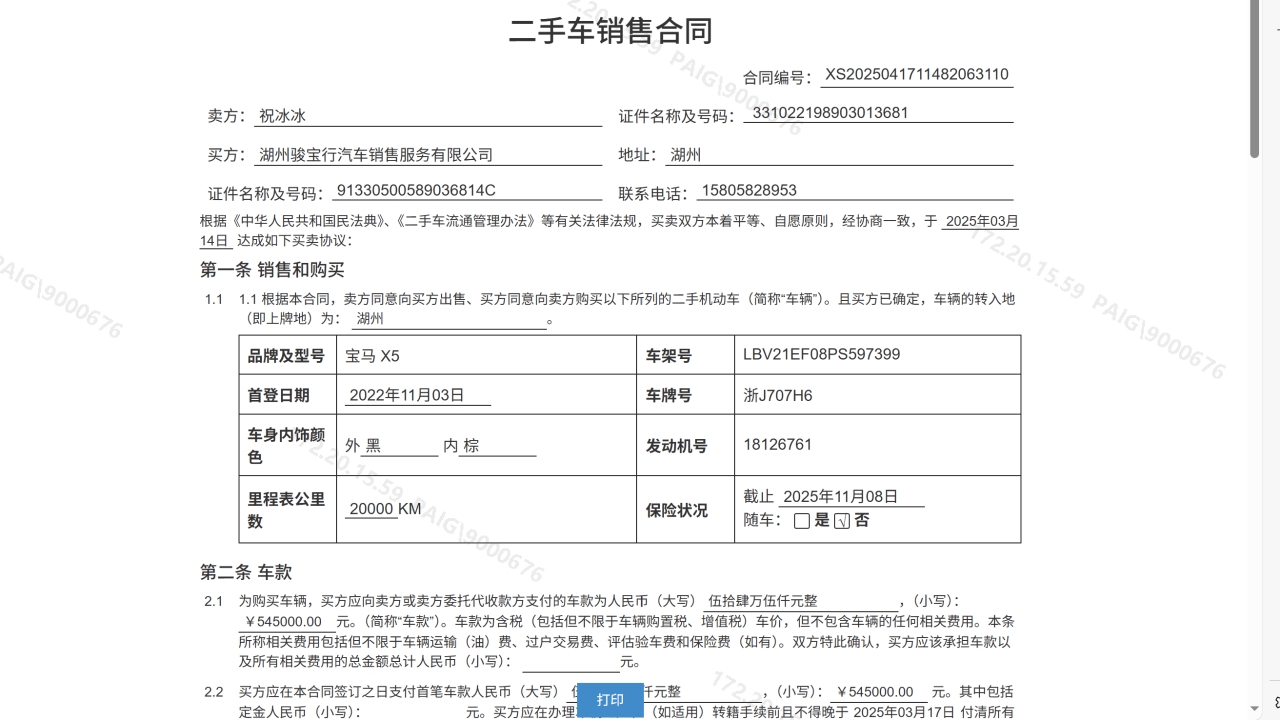Click engine number 18126761

pos(778,444)
